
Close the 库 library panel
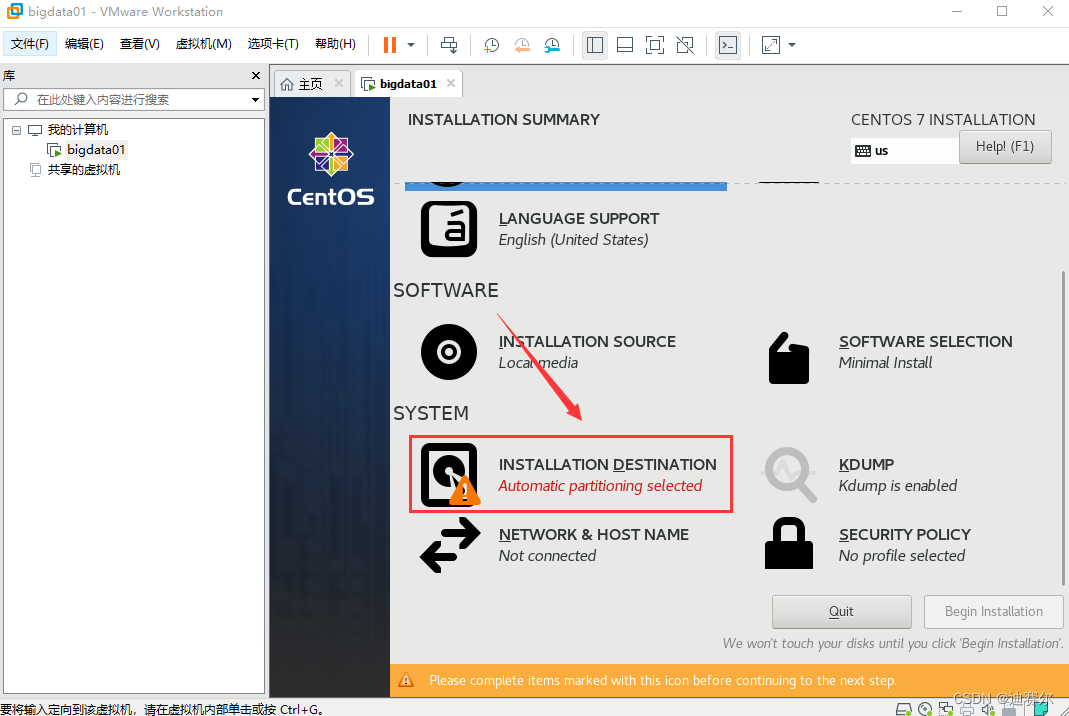tap(256, 75)
